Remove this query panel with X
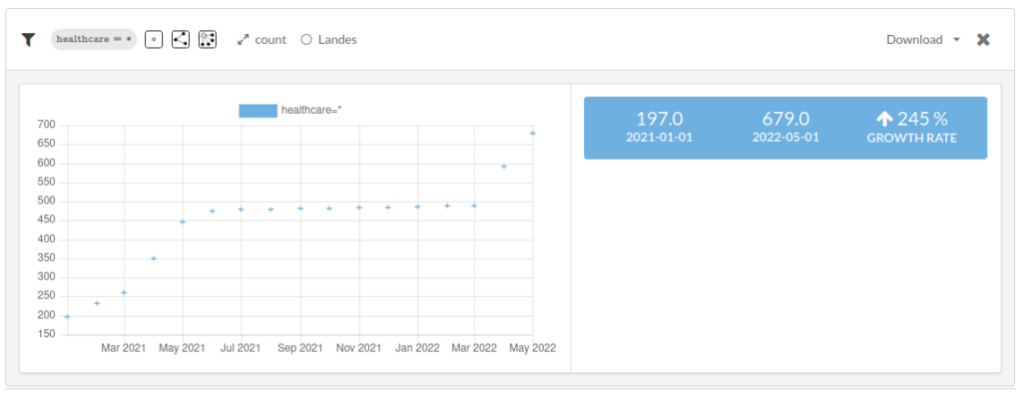Screen dimensions: 1024x400 [983, 40]
